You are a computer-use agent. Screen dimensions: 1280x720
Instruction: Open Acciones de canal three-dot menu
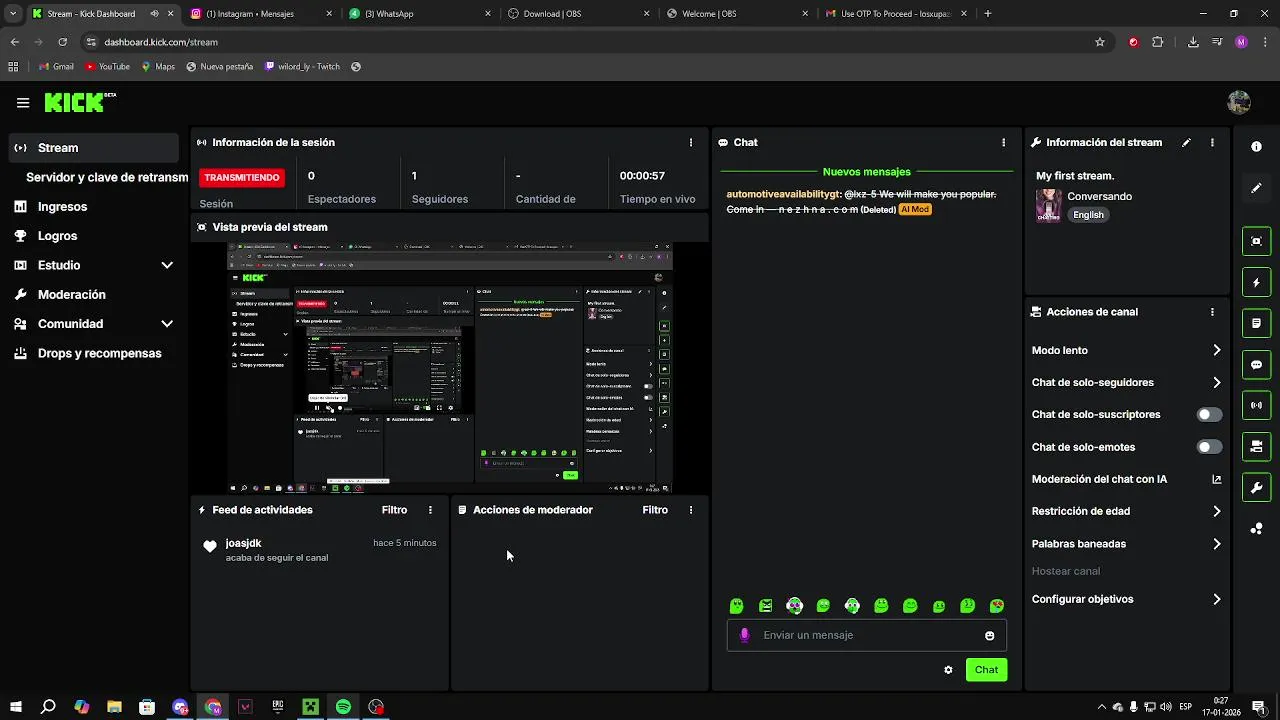1212,312
